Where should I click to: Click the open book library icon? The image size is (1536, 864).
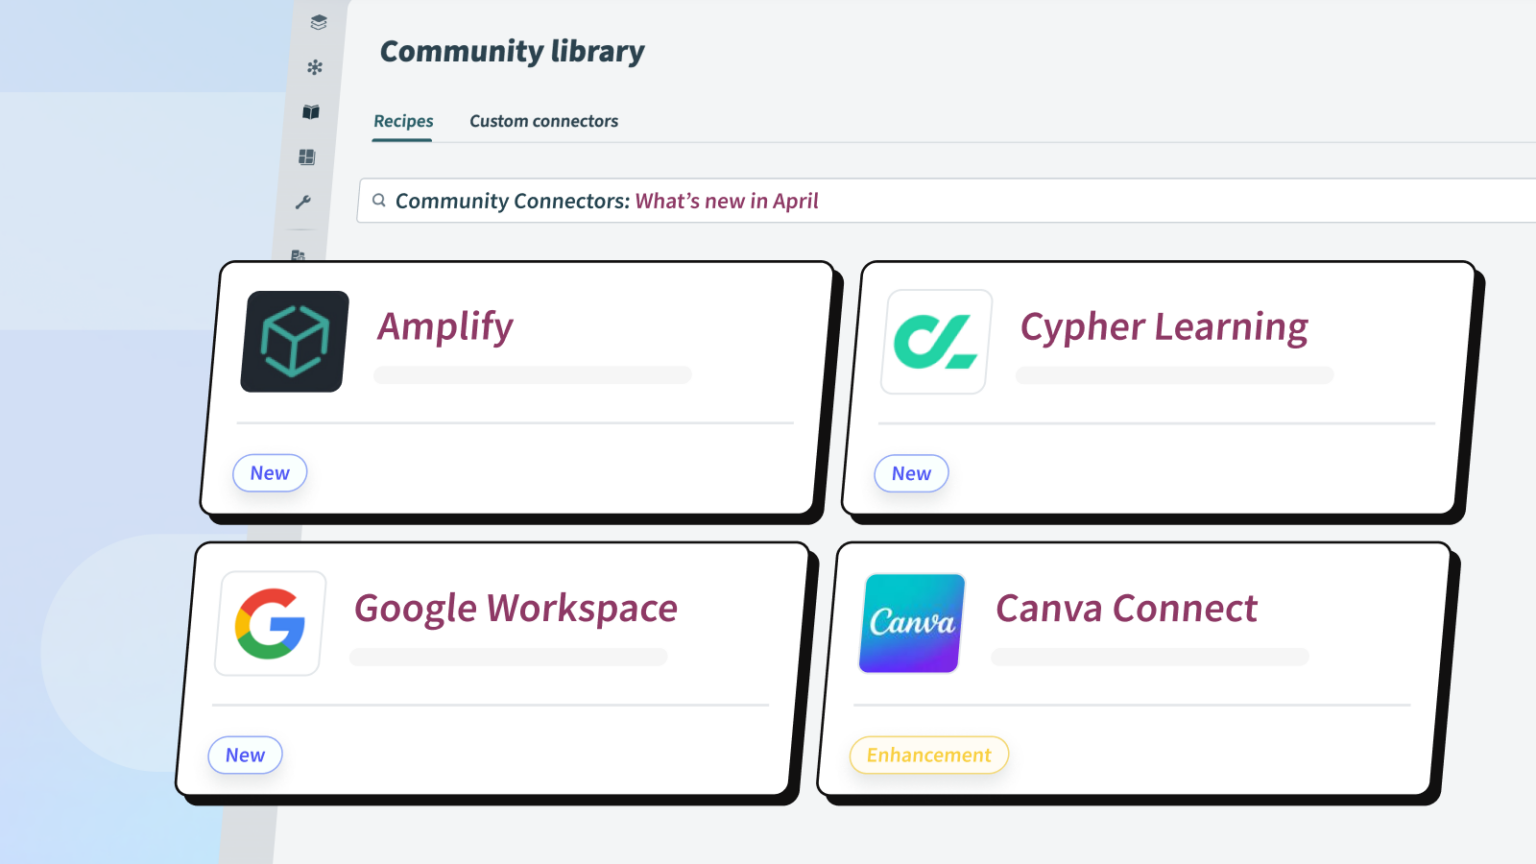pos(311,112)
